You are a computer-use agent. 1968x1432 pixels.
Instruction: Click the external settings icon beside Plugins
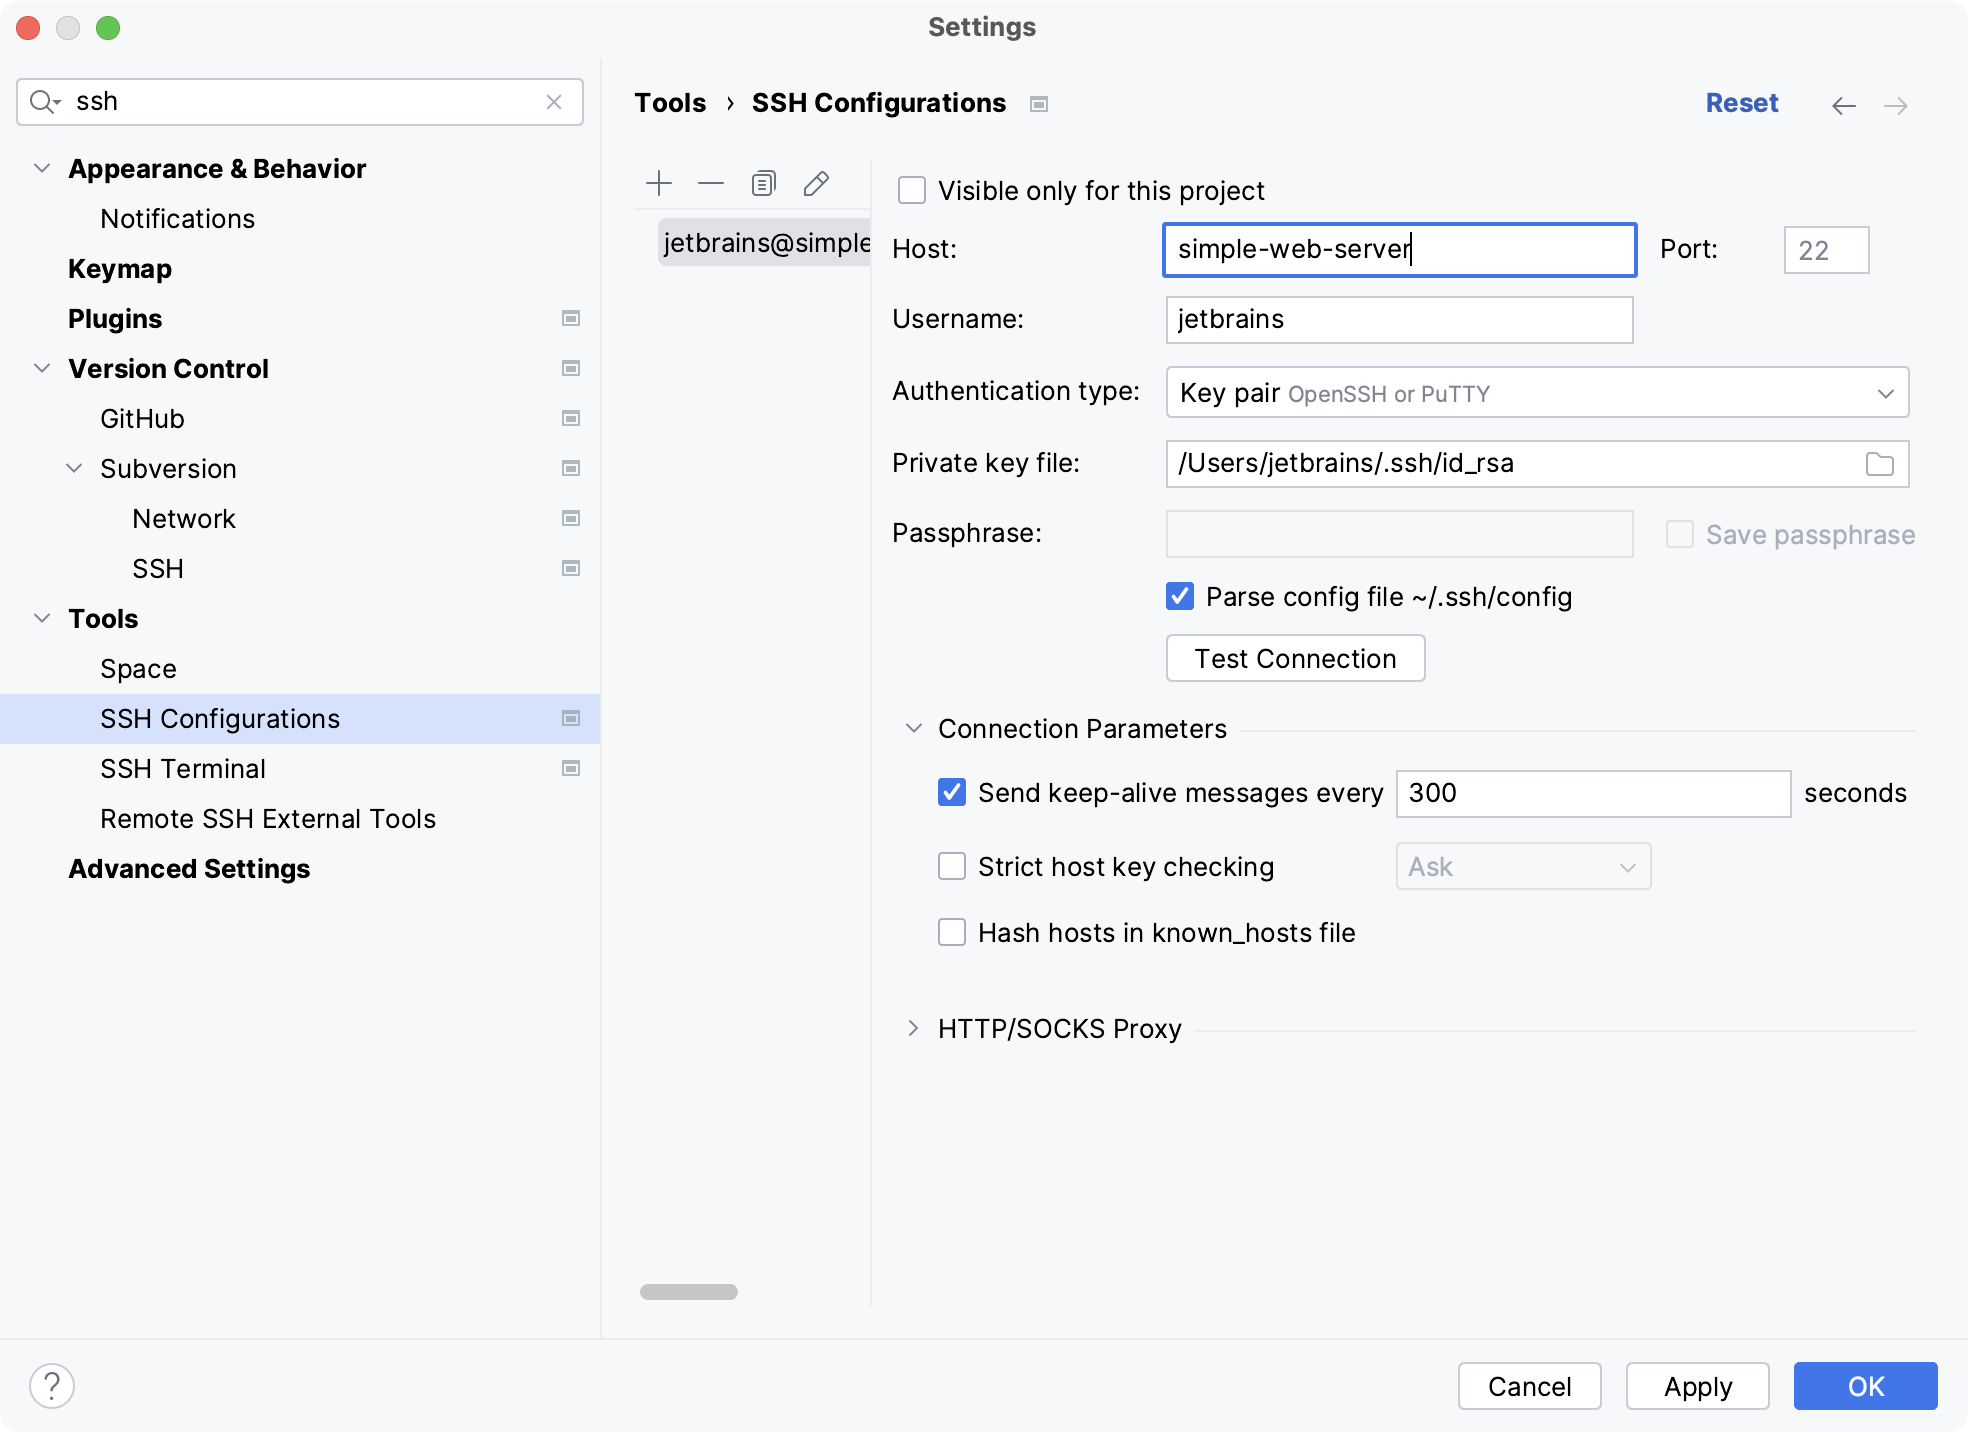571,318
